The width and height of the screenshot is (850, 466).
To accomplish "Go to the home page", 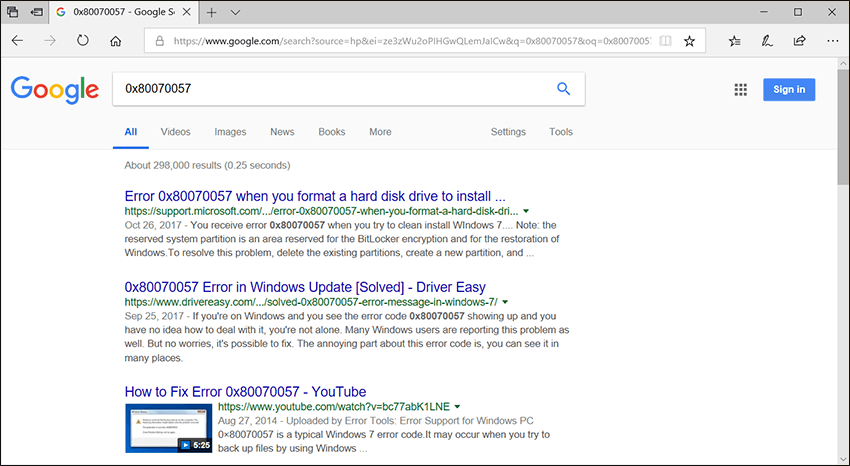I will pyautogui.click(x=115, y=41).
